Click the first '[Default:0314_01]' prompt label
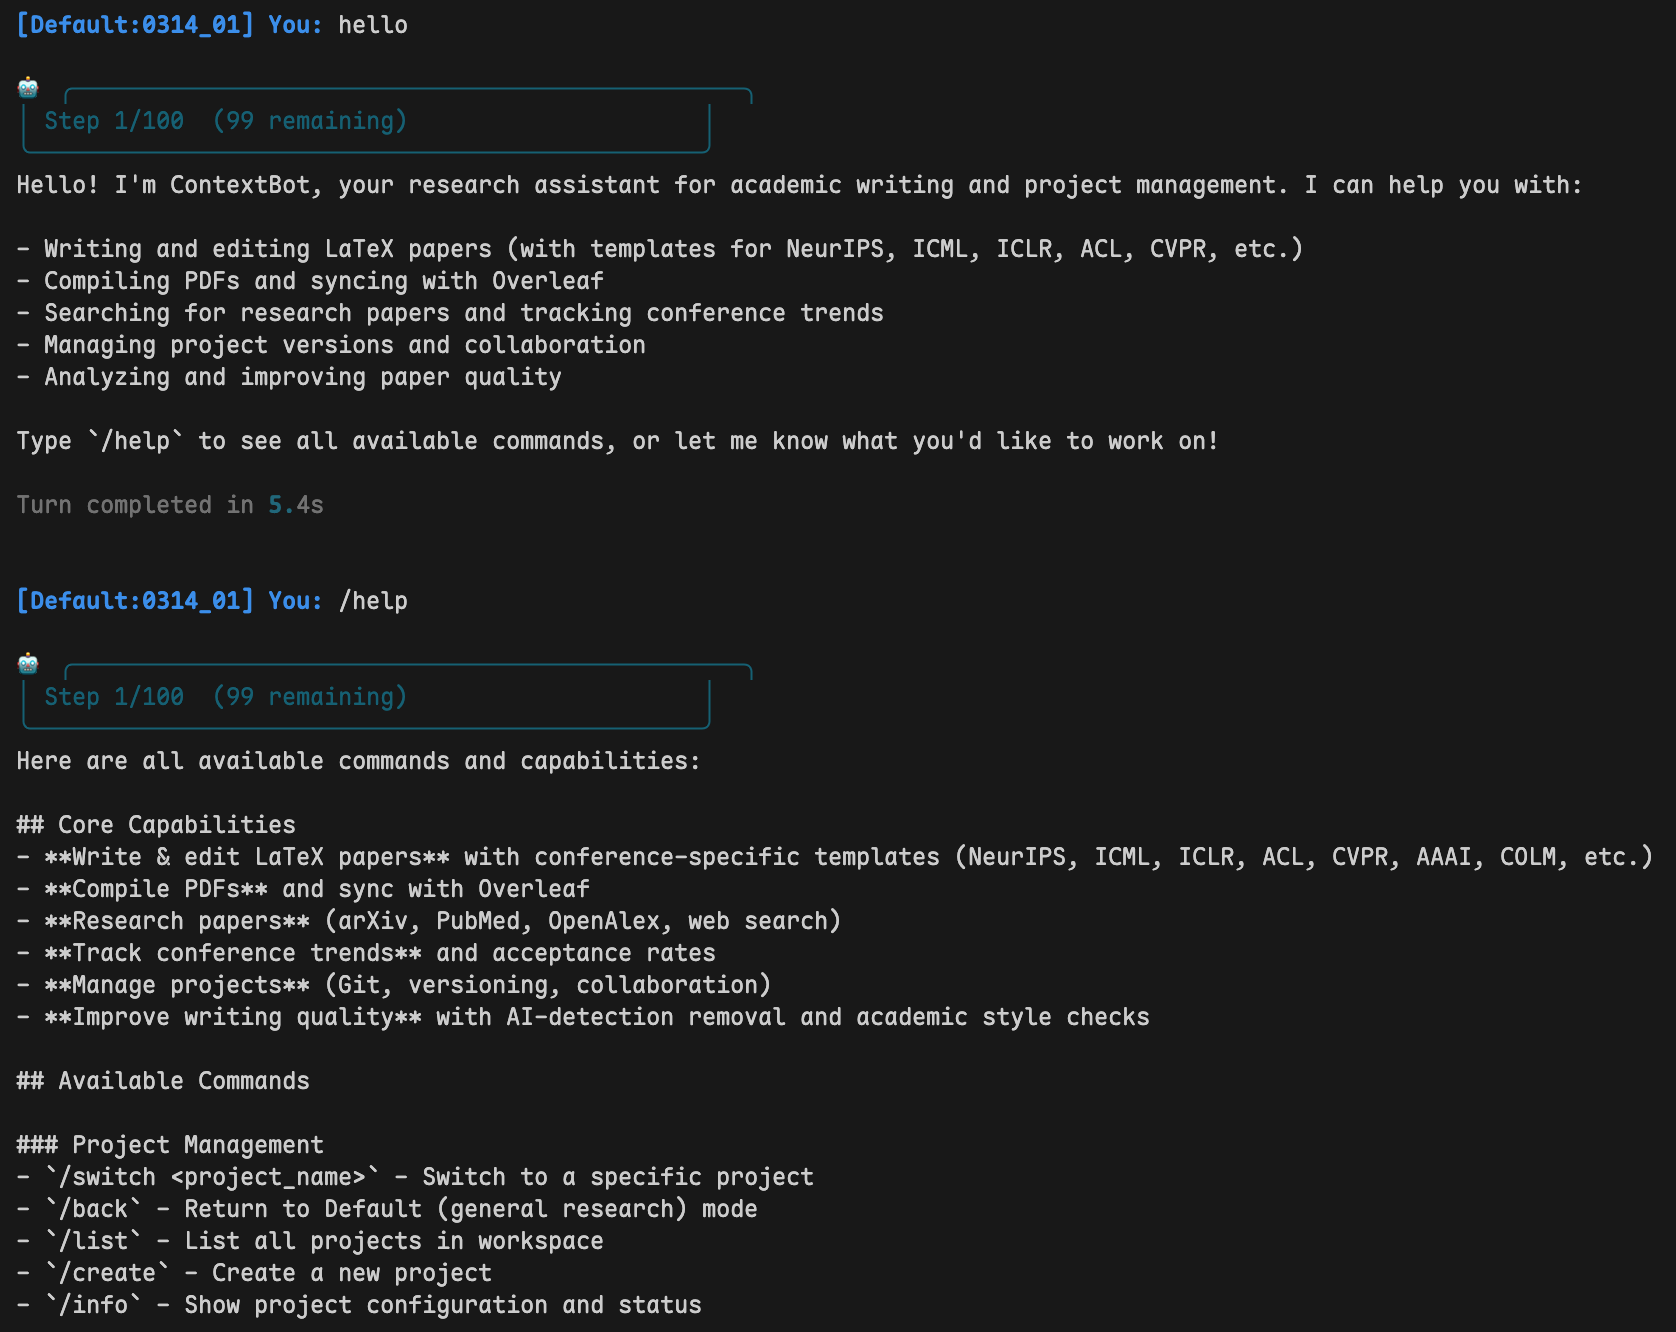The height and width of the screenshot is (1332, 1676). pyautogui.click(x=135, y=25)
